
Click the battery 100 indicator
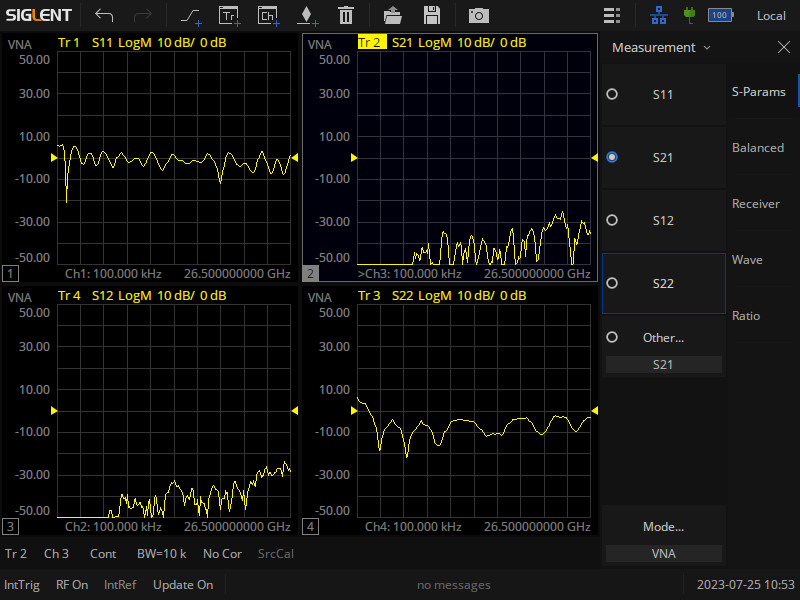coord(720,15)
